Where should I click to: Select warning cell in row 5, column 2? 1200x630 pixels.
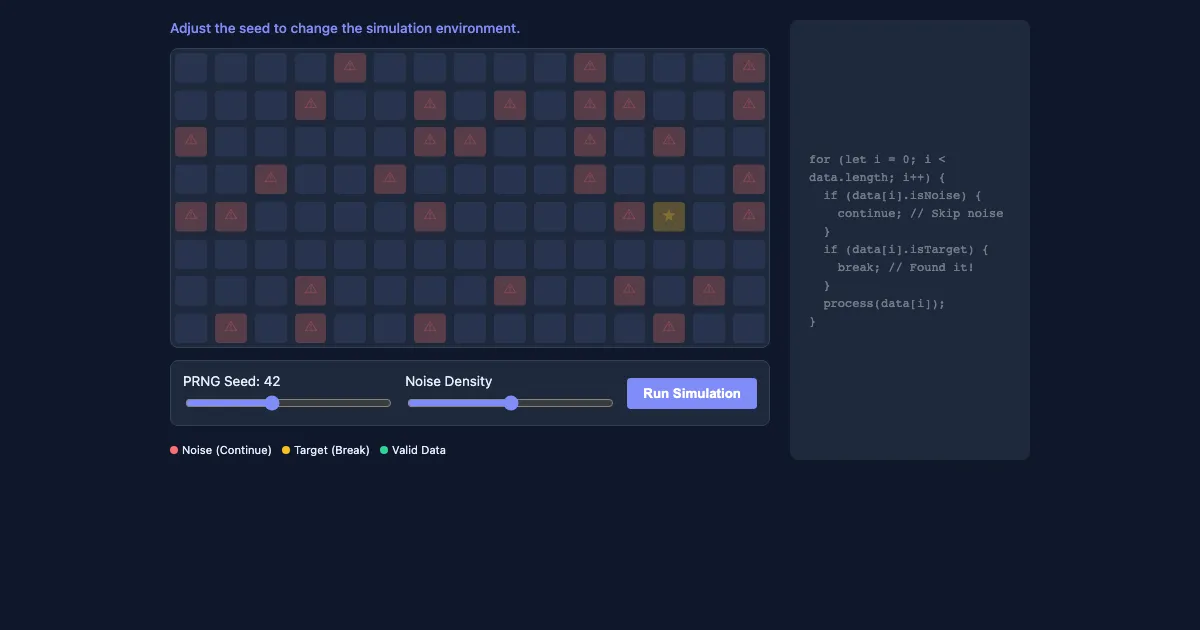tap(230, 216)
